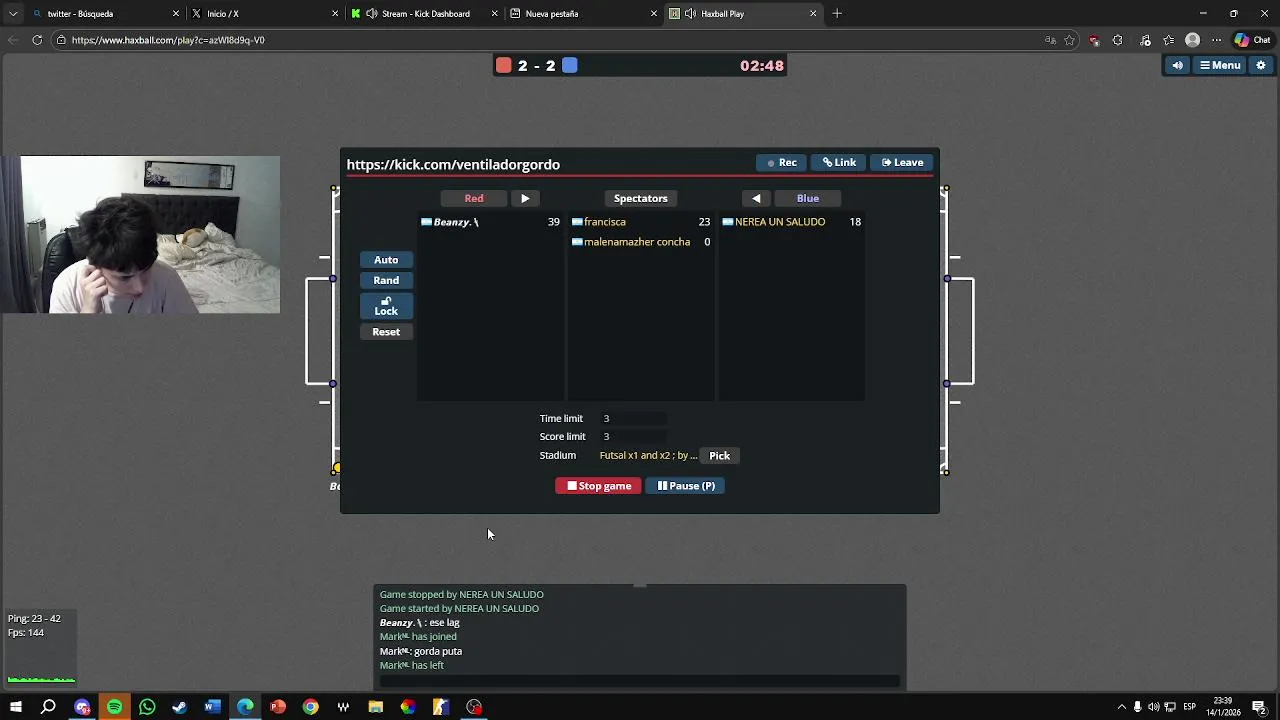Viewport: 1280px width, 720px height.
Task: Switch ESP keyboard language
Action: tap(1190, 707)
